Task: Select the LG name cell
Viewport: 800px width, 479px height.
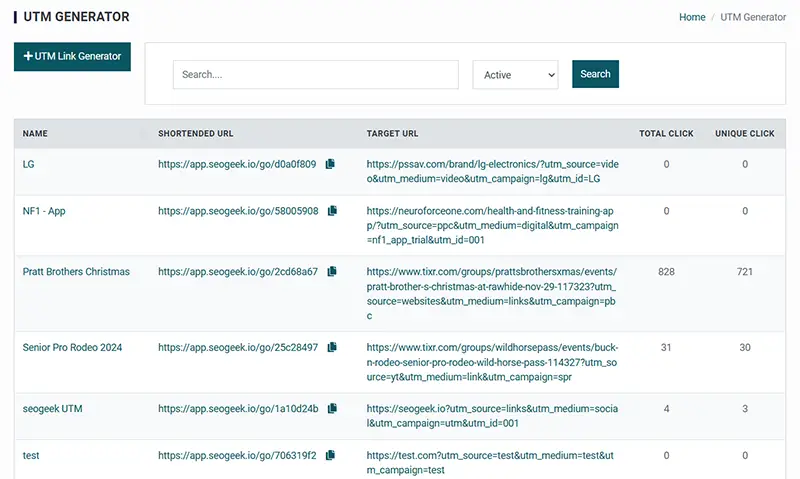Action: click(29, 164)
